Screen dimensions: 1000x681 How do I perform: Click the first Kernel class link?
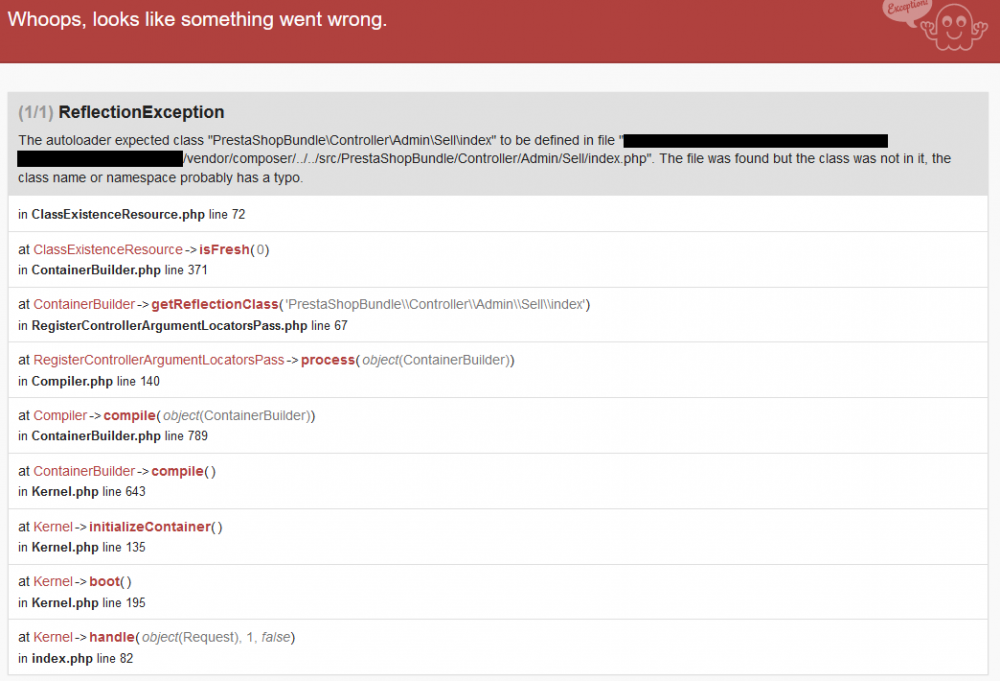click(52, 526)
